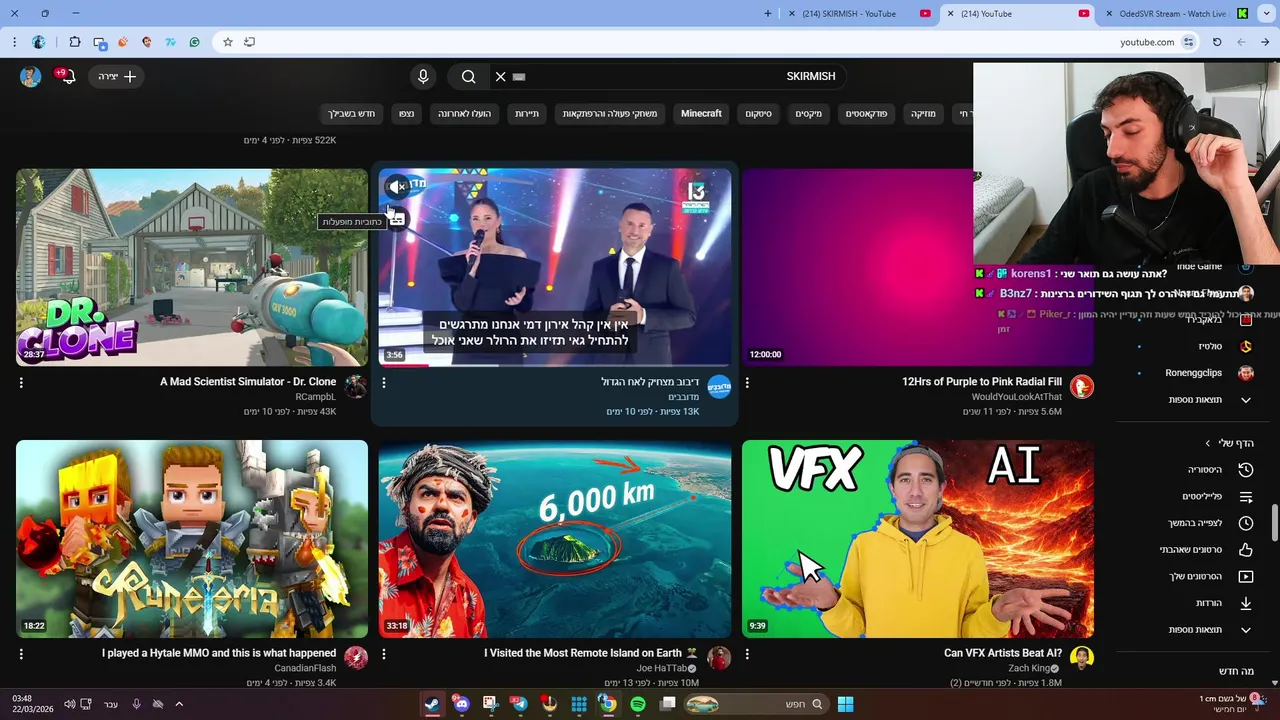Switch to SKIRMISH - YouTube browser tab
Viewport: 1280px width, 720px height.
860,14
